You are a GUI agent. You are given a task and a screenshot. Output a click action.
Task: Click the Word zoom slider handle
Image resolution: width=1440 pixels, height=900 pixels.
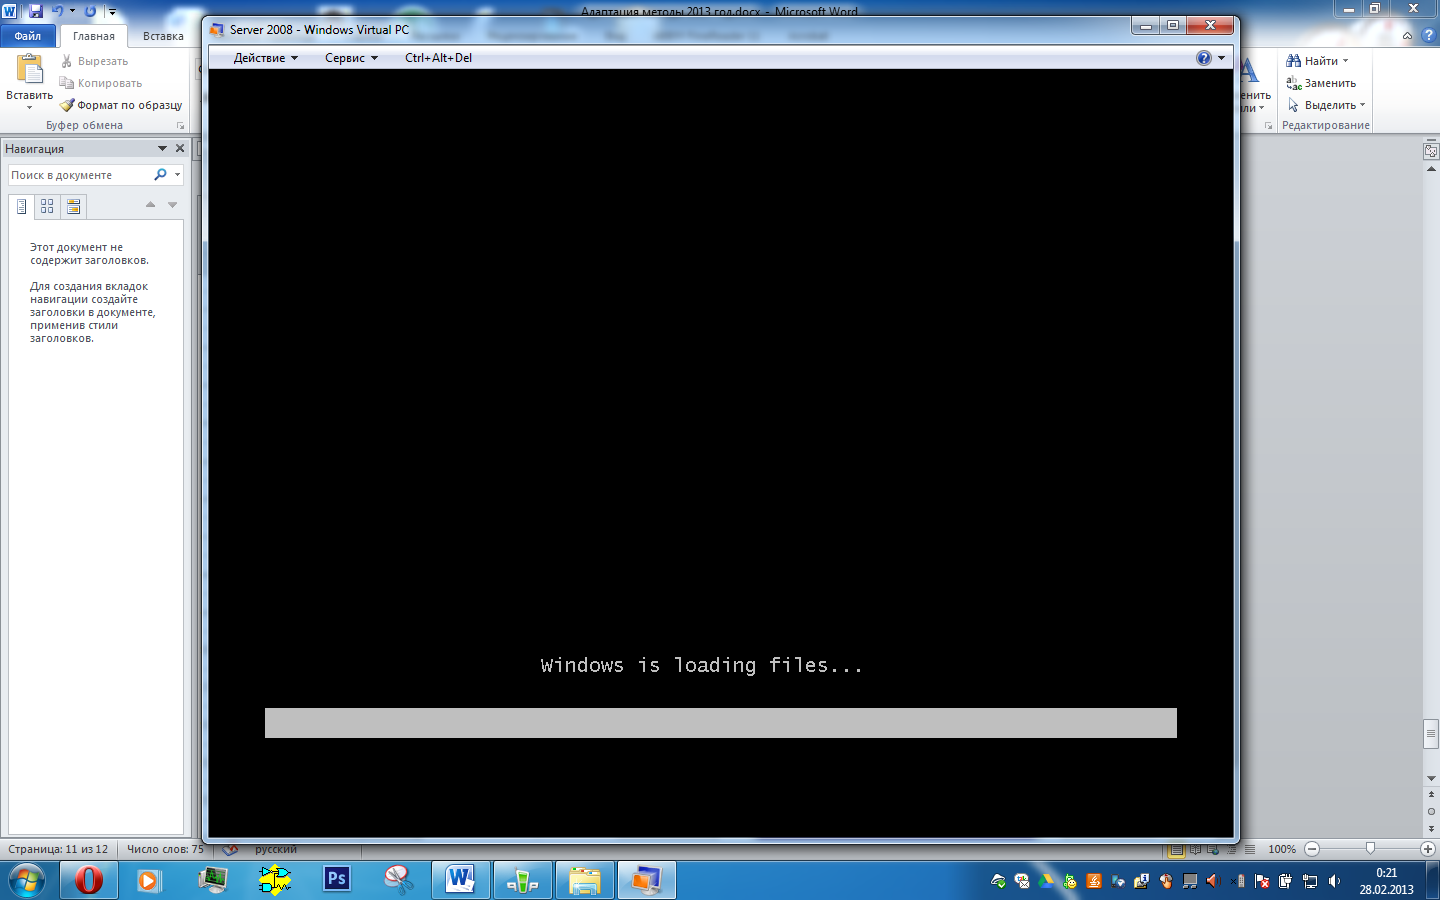click(x=1370, y=849)
